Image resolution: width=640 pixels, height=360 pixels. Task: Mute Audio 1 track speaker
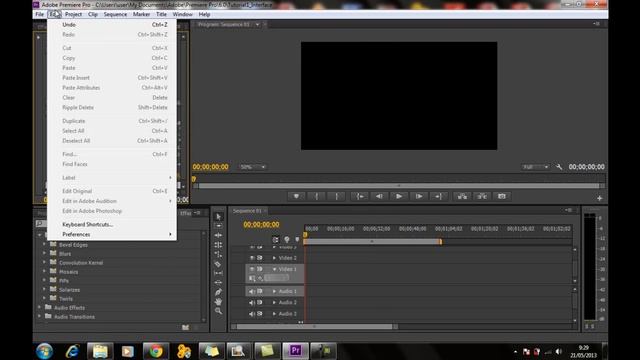252,291
